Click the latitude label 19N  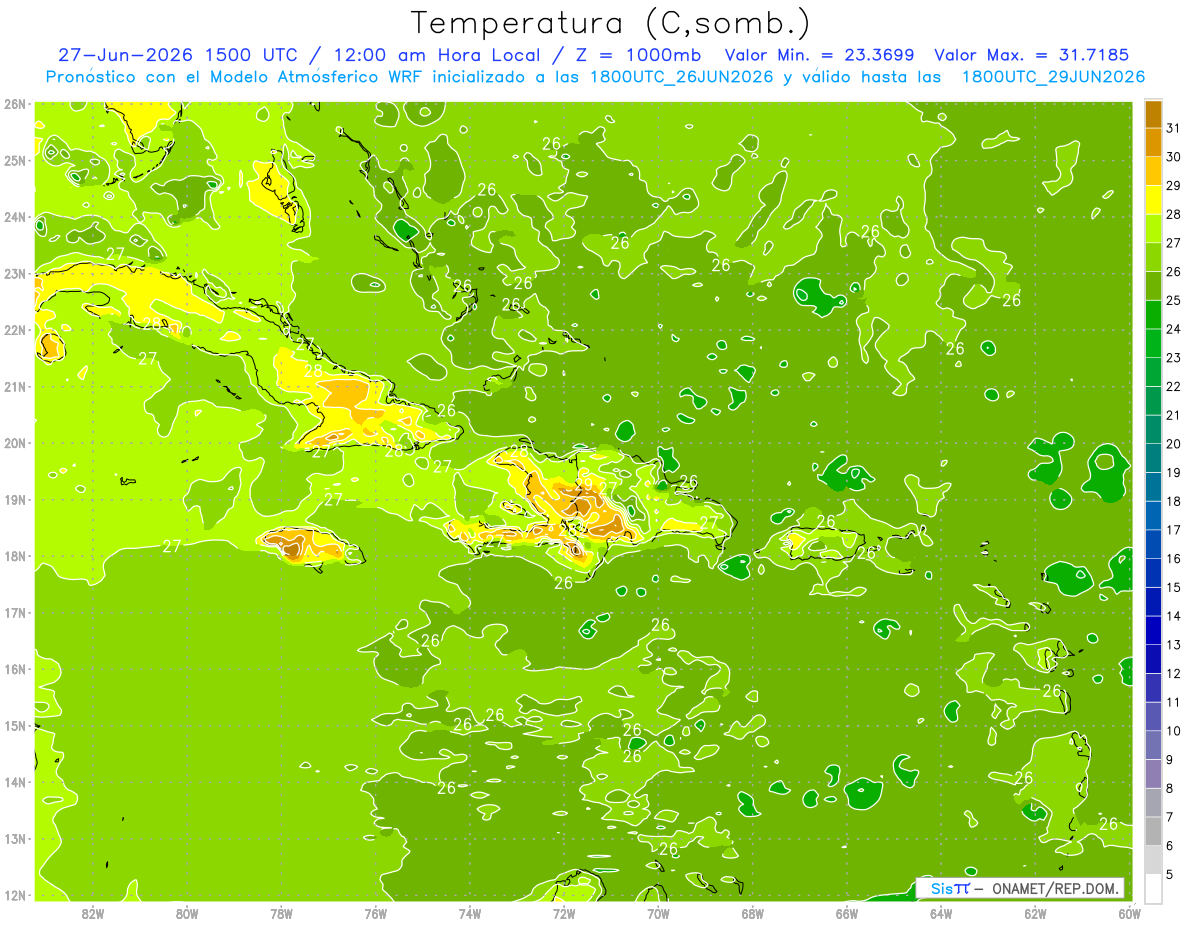pyautogui.click(x=15, y=499)
